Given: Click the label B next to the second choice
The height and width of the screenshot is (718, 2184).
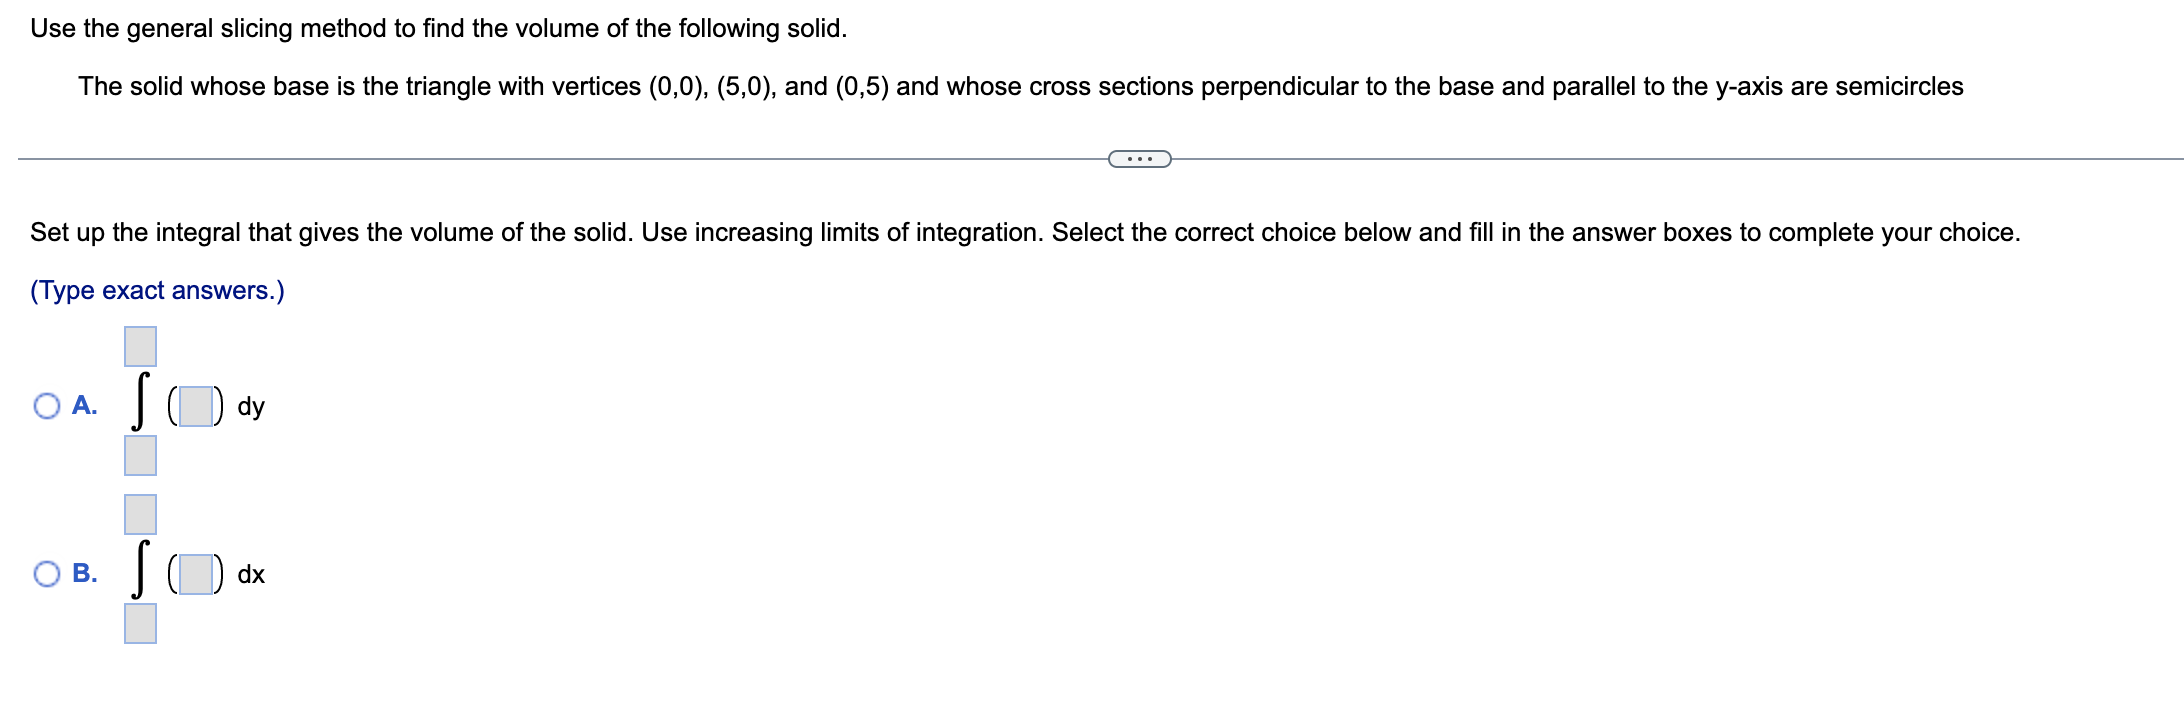Looking at the screenshot, I should (85, 574).
